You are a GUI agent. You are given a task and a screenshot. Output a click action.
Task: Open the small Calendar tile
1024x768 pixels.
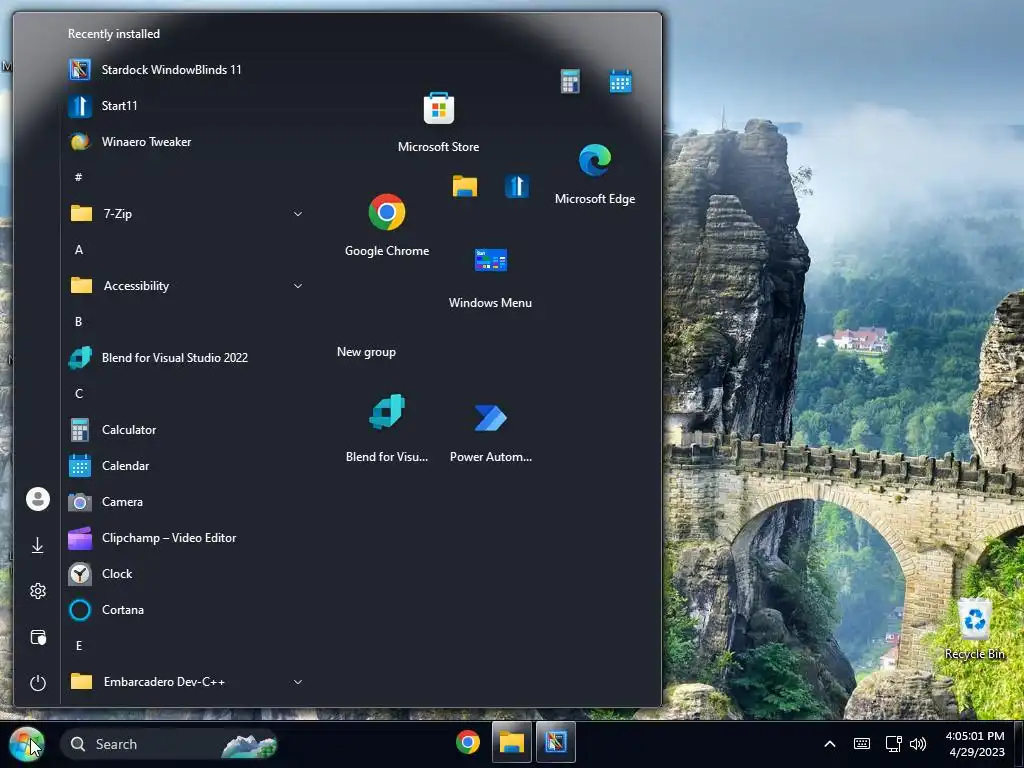pyautogui.click(x=620, y=82)
